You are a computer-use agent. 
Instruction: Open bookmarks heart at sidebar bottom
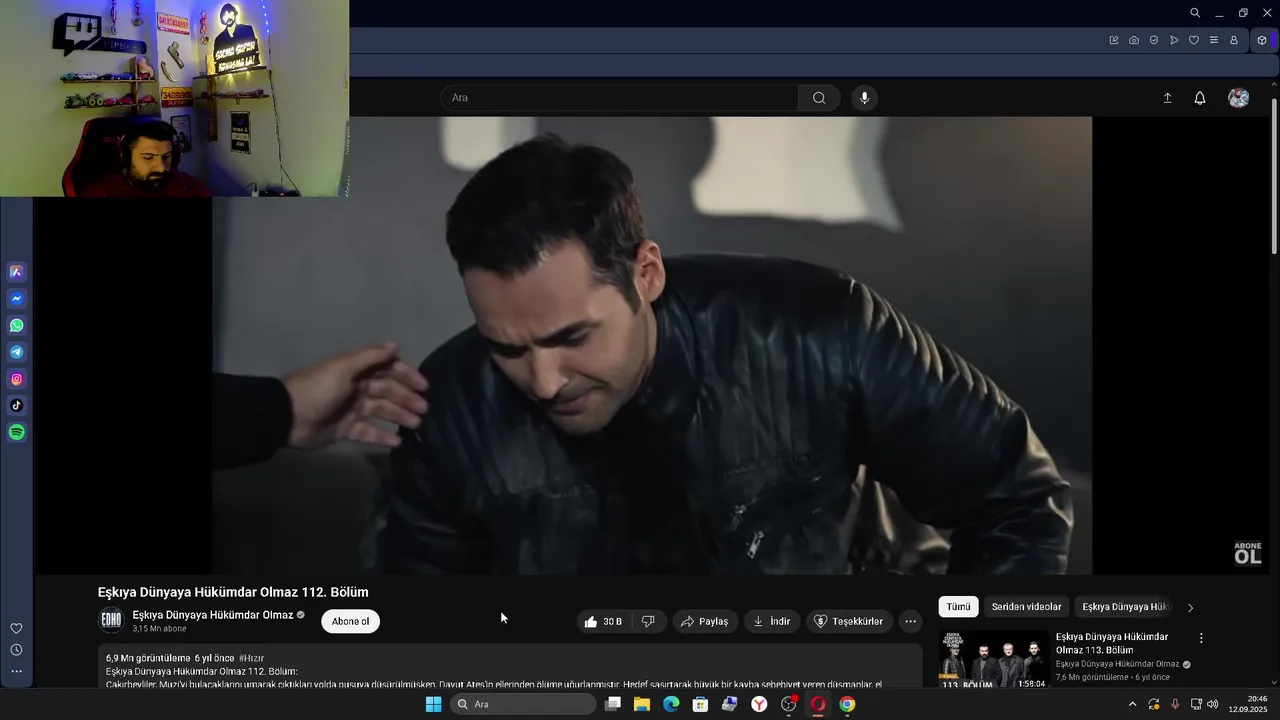click(x=16, y=628)
